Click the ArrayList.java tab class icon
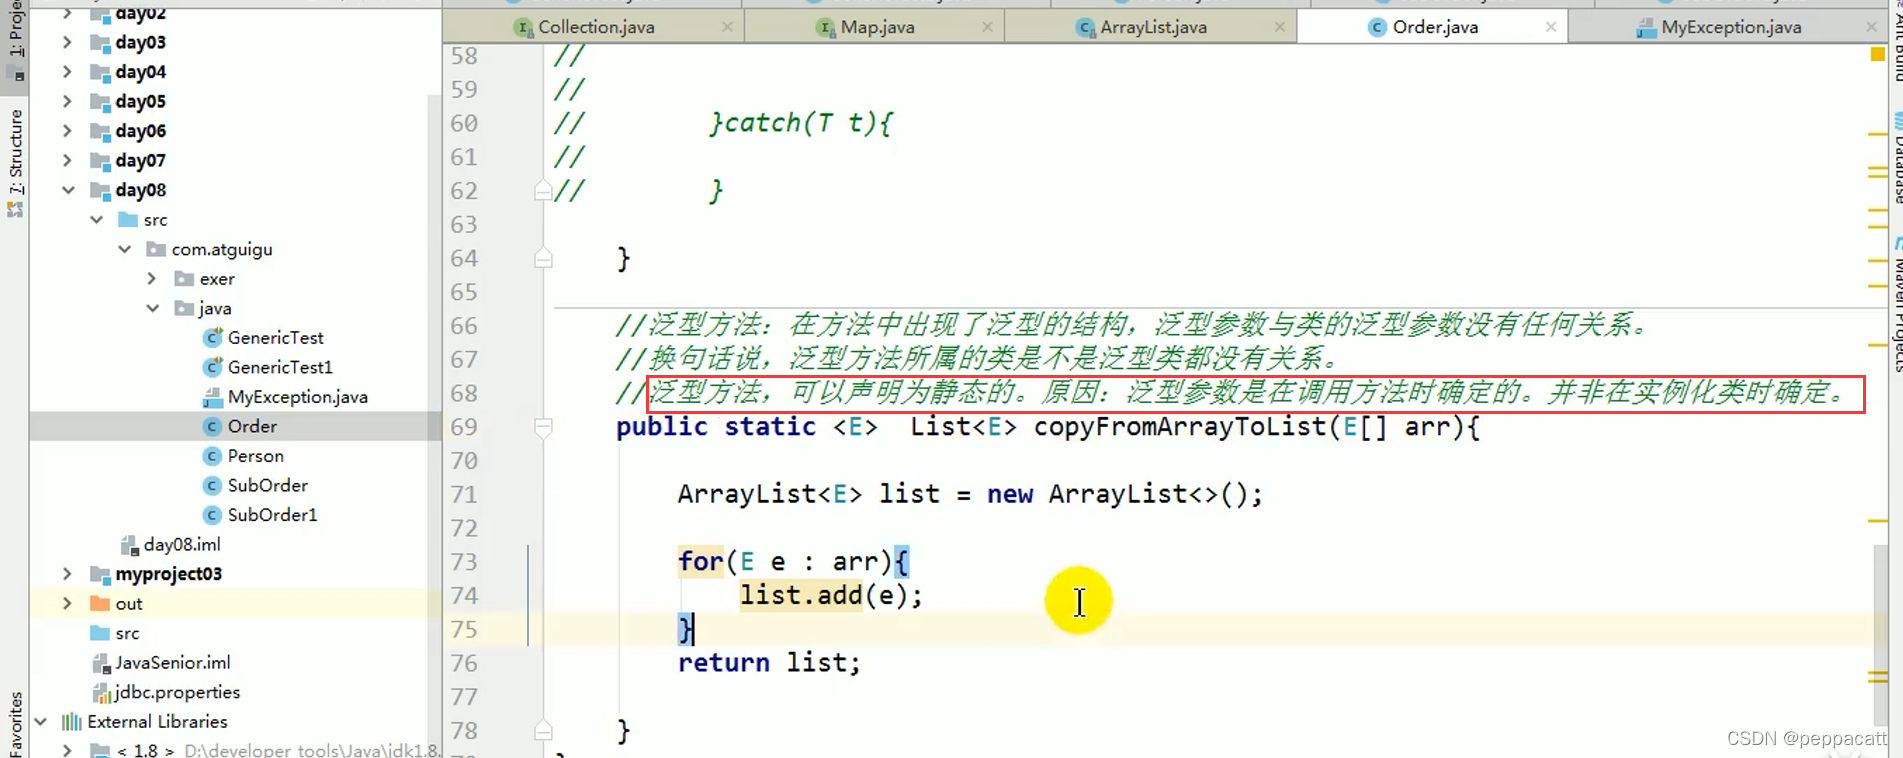 click(x=1086, y=28)
